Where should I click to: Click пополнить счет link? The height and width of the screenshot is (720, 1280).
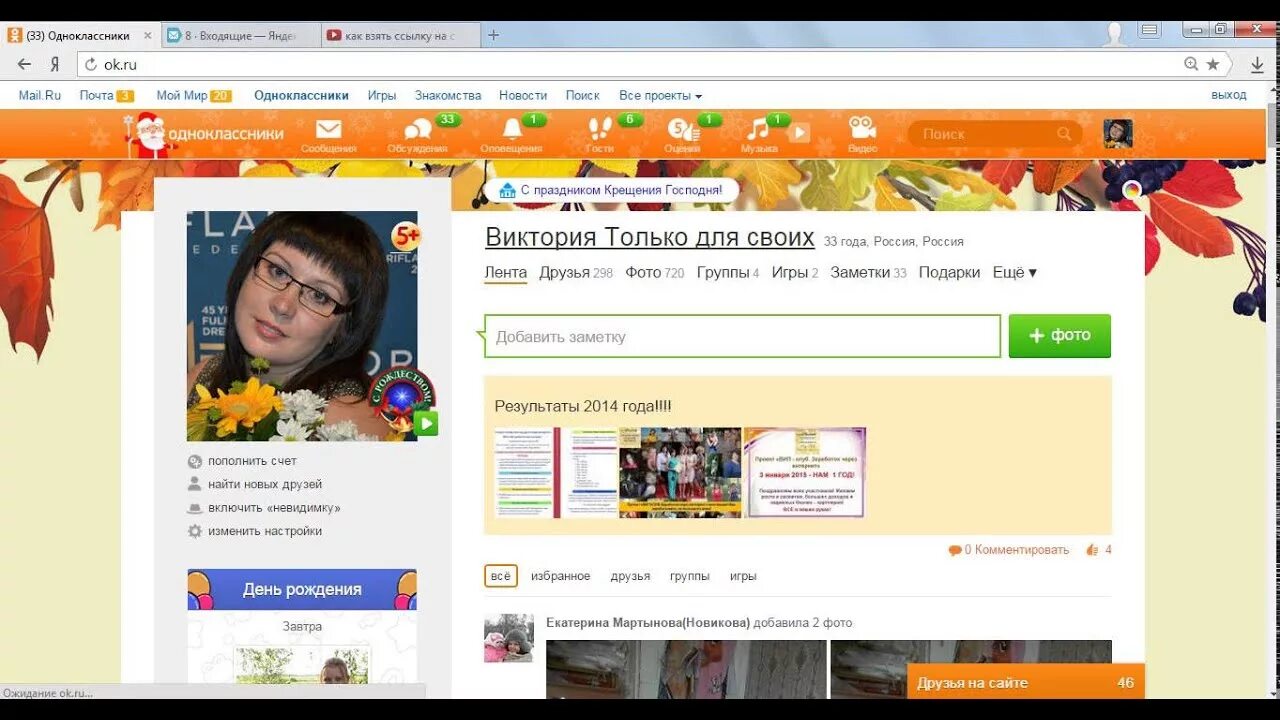(252, 461)
